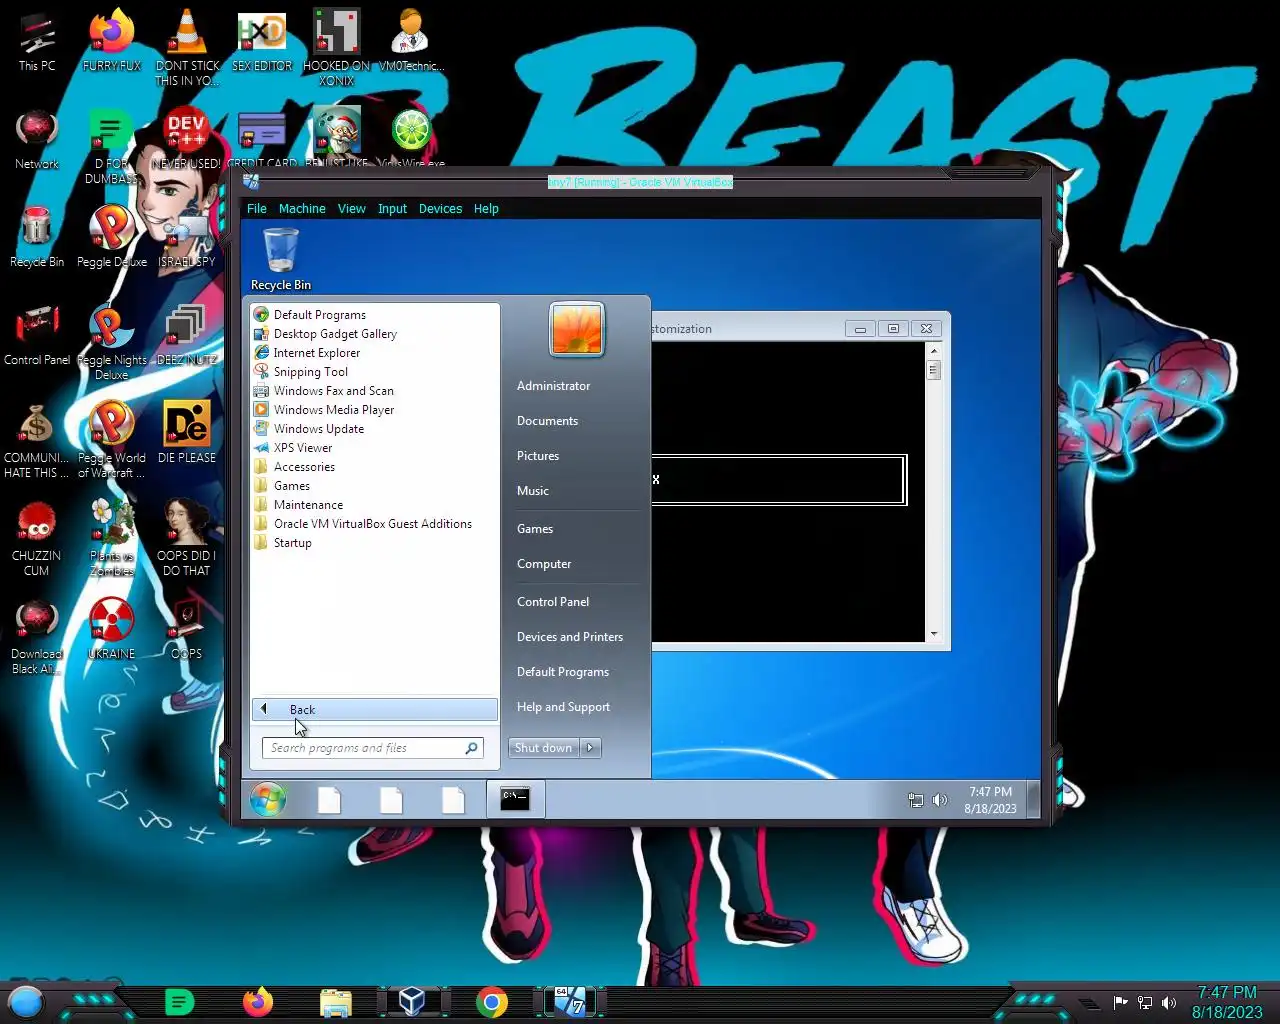1280x1024 pixels.
Task: Open the VMOTechnic desktop shortcut
Action: [411, 40]
